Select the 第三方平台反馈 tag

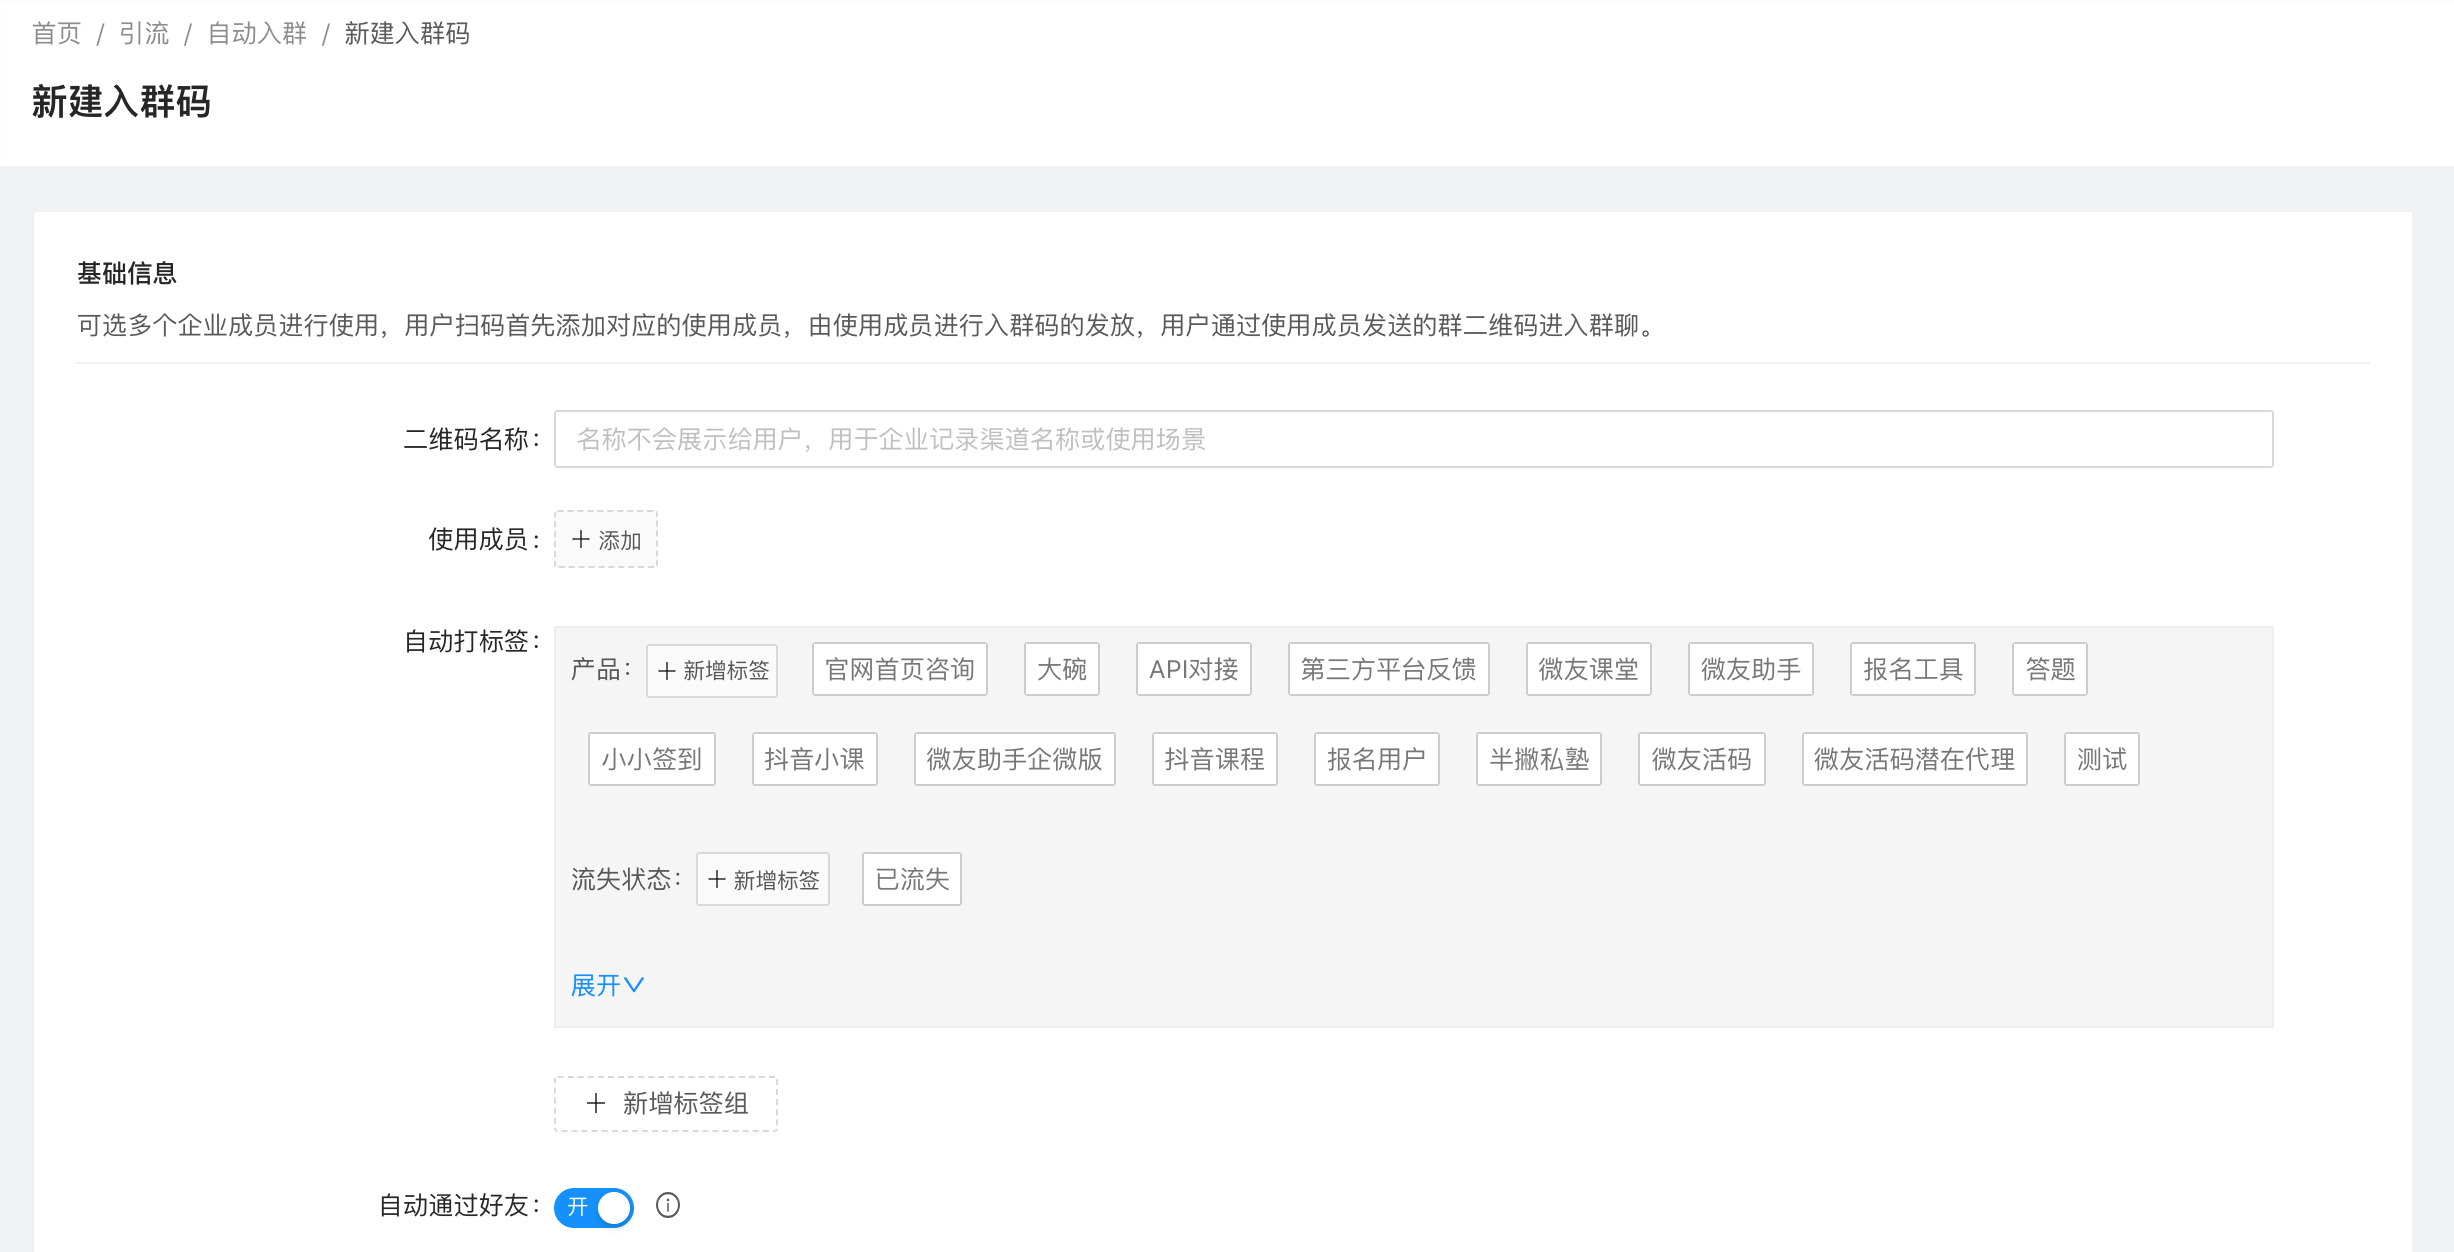pyautogui.click(x=1389, y=669)
